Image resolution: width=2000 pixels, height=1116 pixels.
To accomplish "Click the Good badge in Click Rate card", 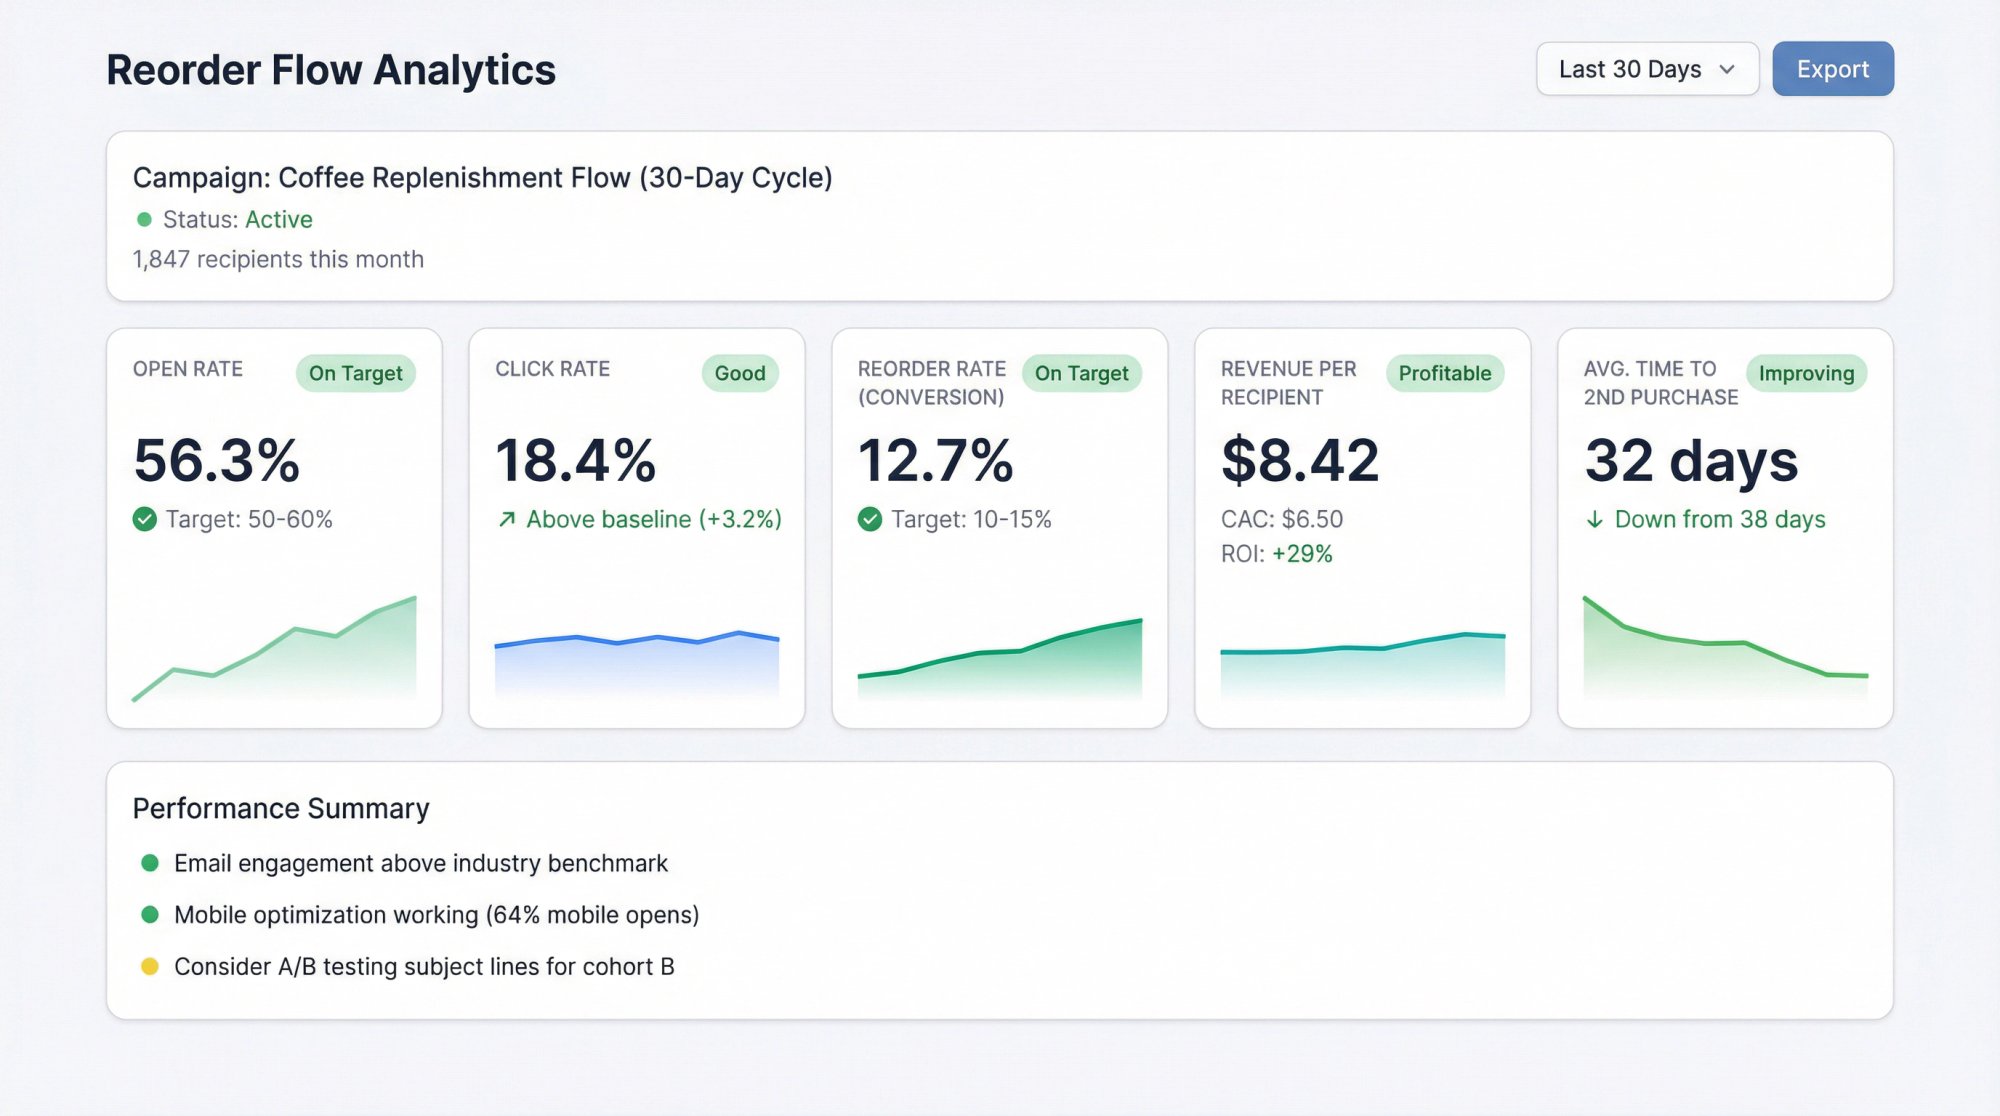I will point(740,373).
